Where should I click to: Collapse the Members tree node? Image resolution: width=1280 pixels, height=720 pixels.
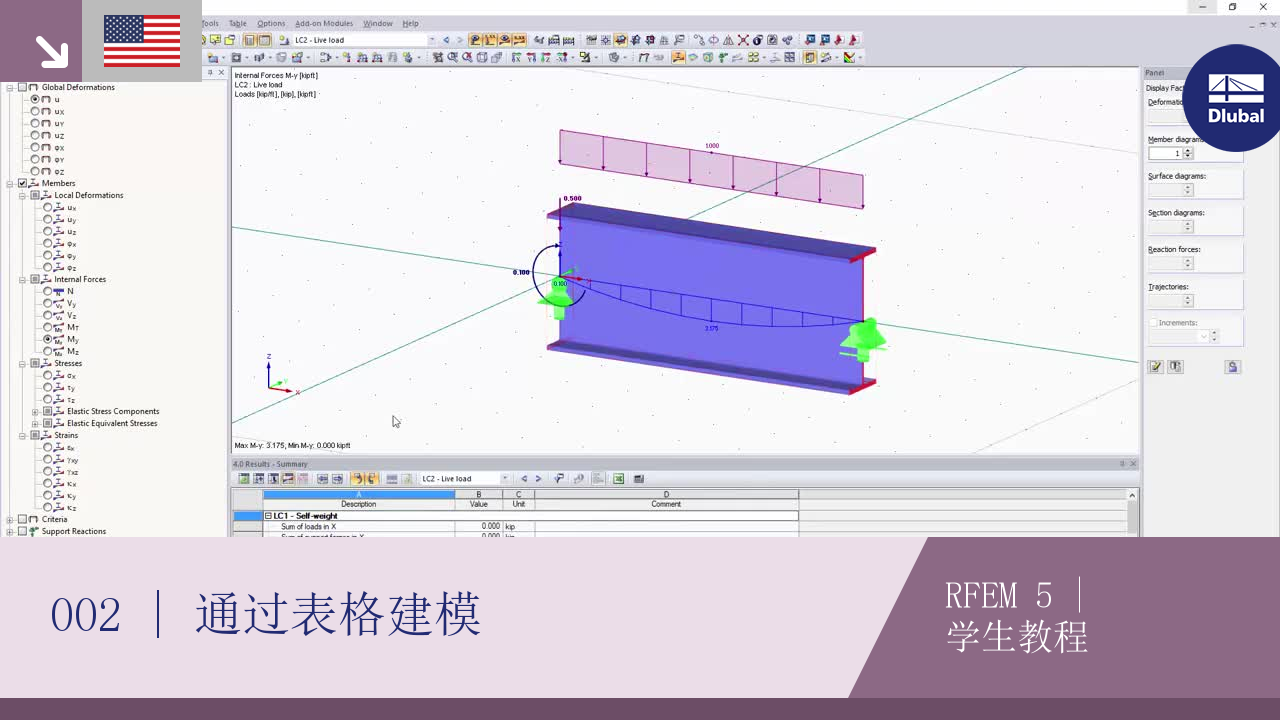coord(10,183)
